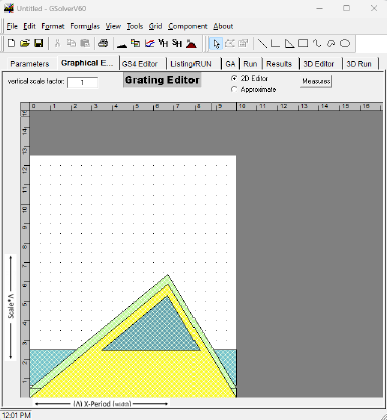This screenshot has height=420, width=387.
Task: Click the vertical scale factor field
Action: pos(82,82)
